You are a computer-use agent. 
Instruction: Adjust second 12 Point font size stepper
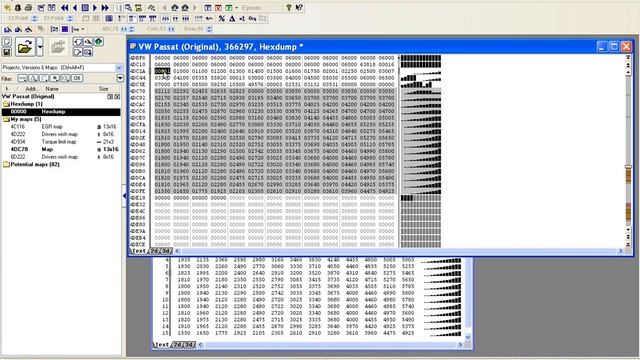click(x=70, y=18)
